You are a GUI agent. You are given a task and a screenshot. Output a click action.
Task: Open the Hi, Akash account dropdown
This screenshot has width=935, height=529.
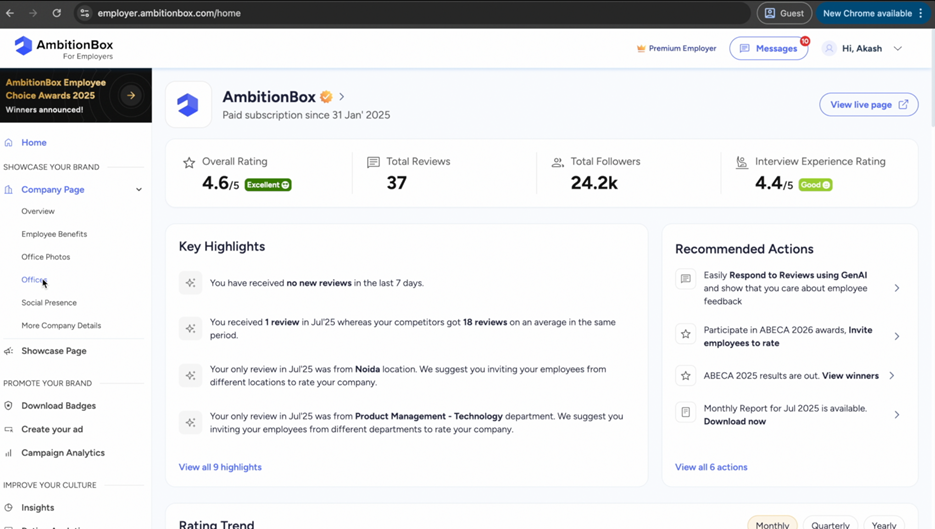[x=897, y=48]
